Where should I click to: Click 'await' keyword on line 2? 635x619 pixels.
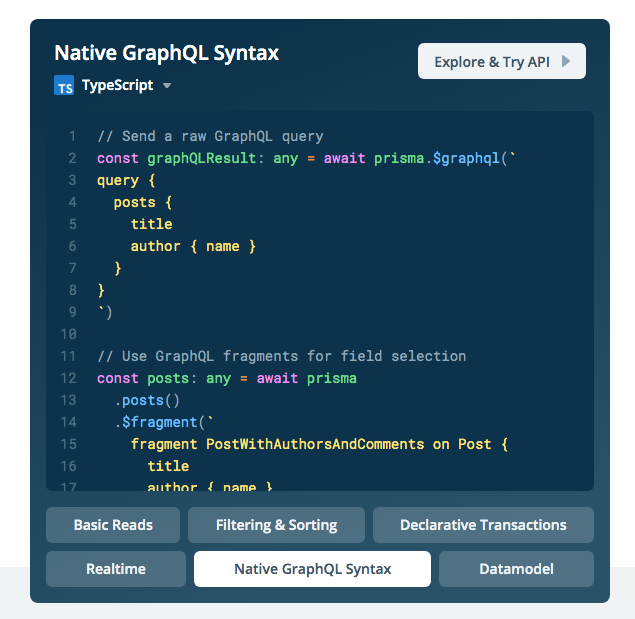[x=344, y=158]
